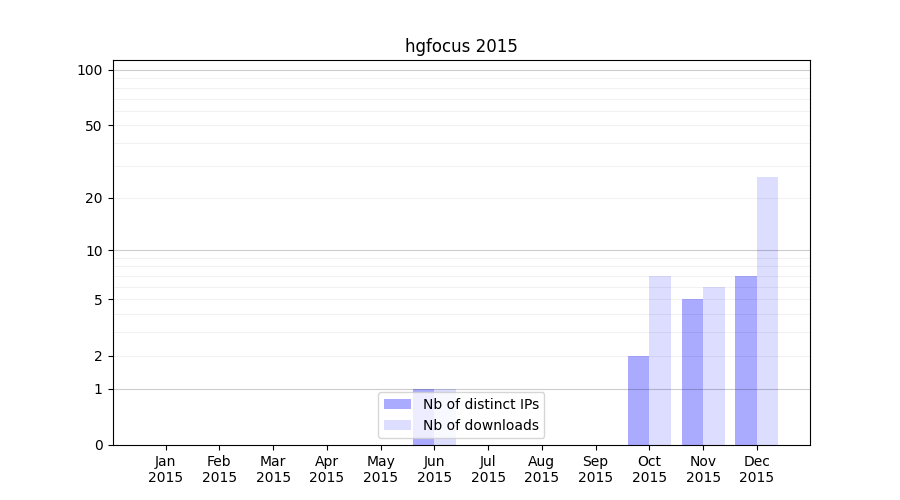900x500 pixels.
Task: Click the chart title hgfocus 2015
Action: click(x=461, y=46)
